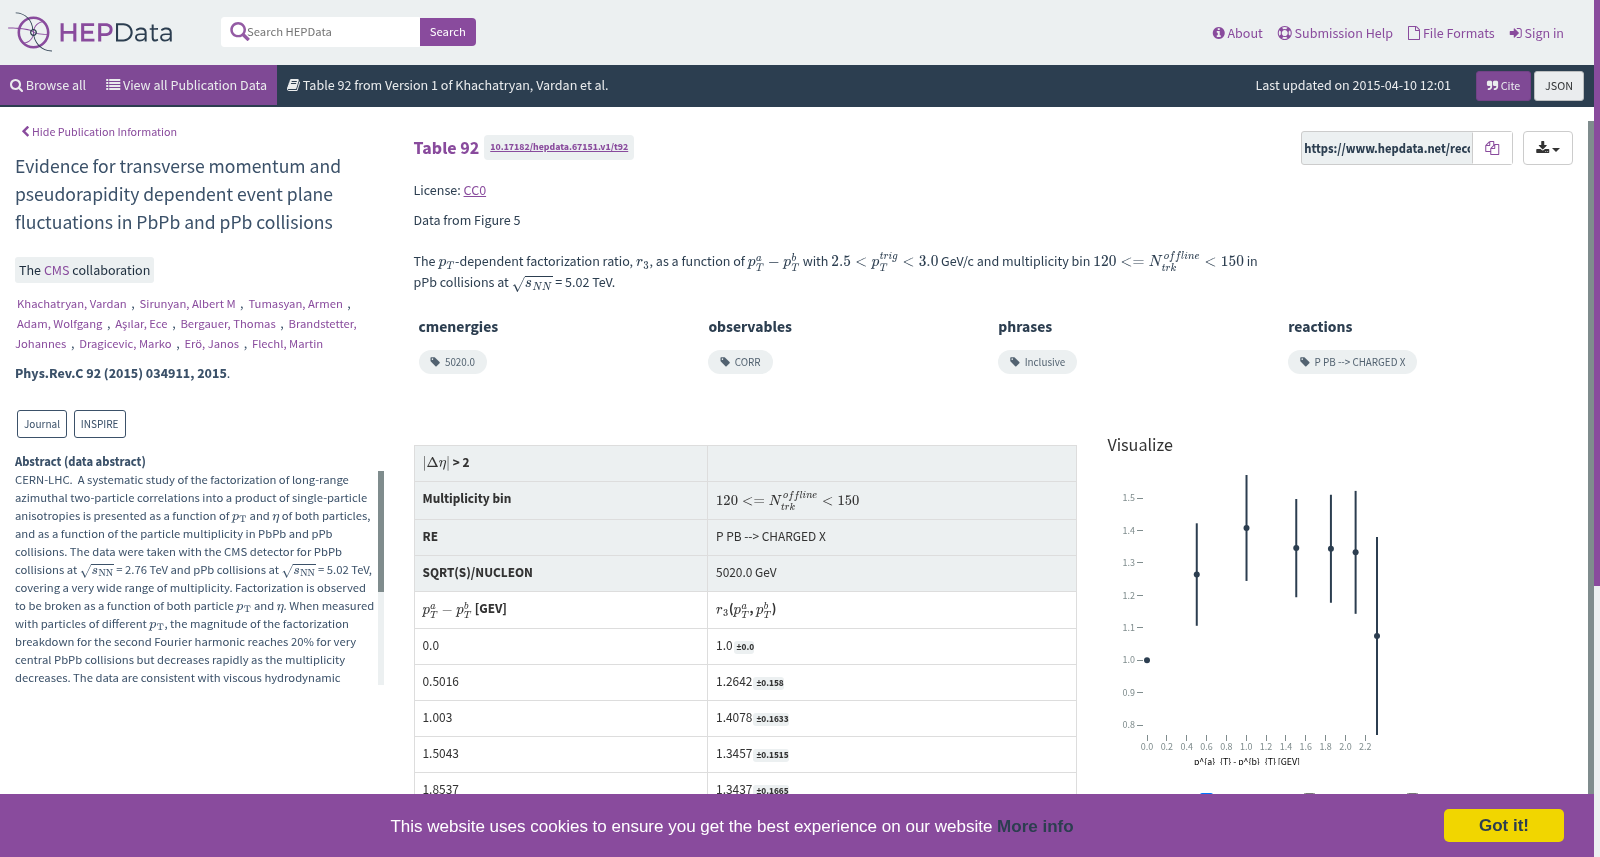Open author Adam, Wolfgang link
Image resolution: width=1600 pixels, height=857 pixels.
click(x=59, y=324)
